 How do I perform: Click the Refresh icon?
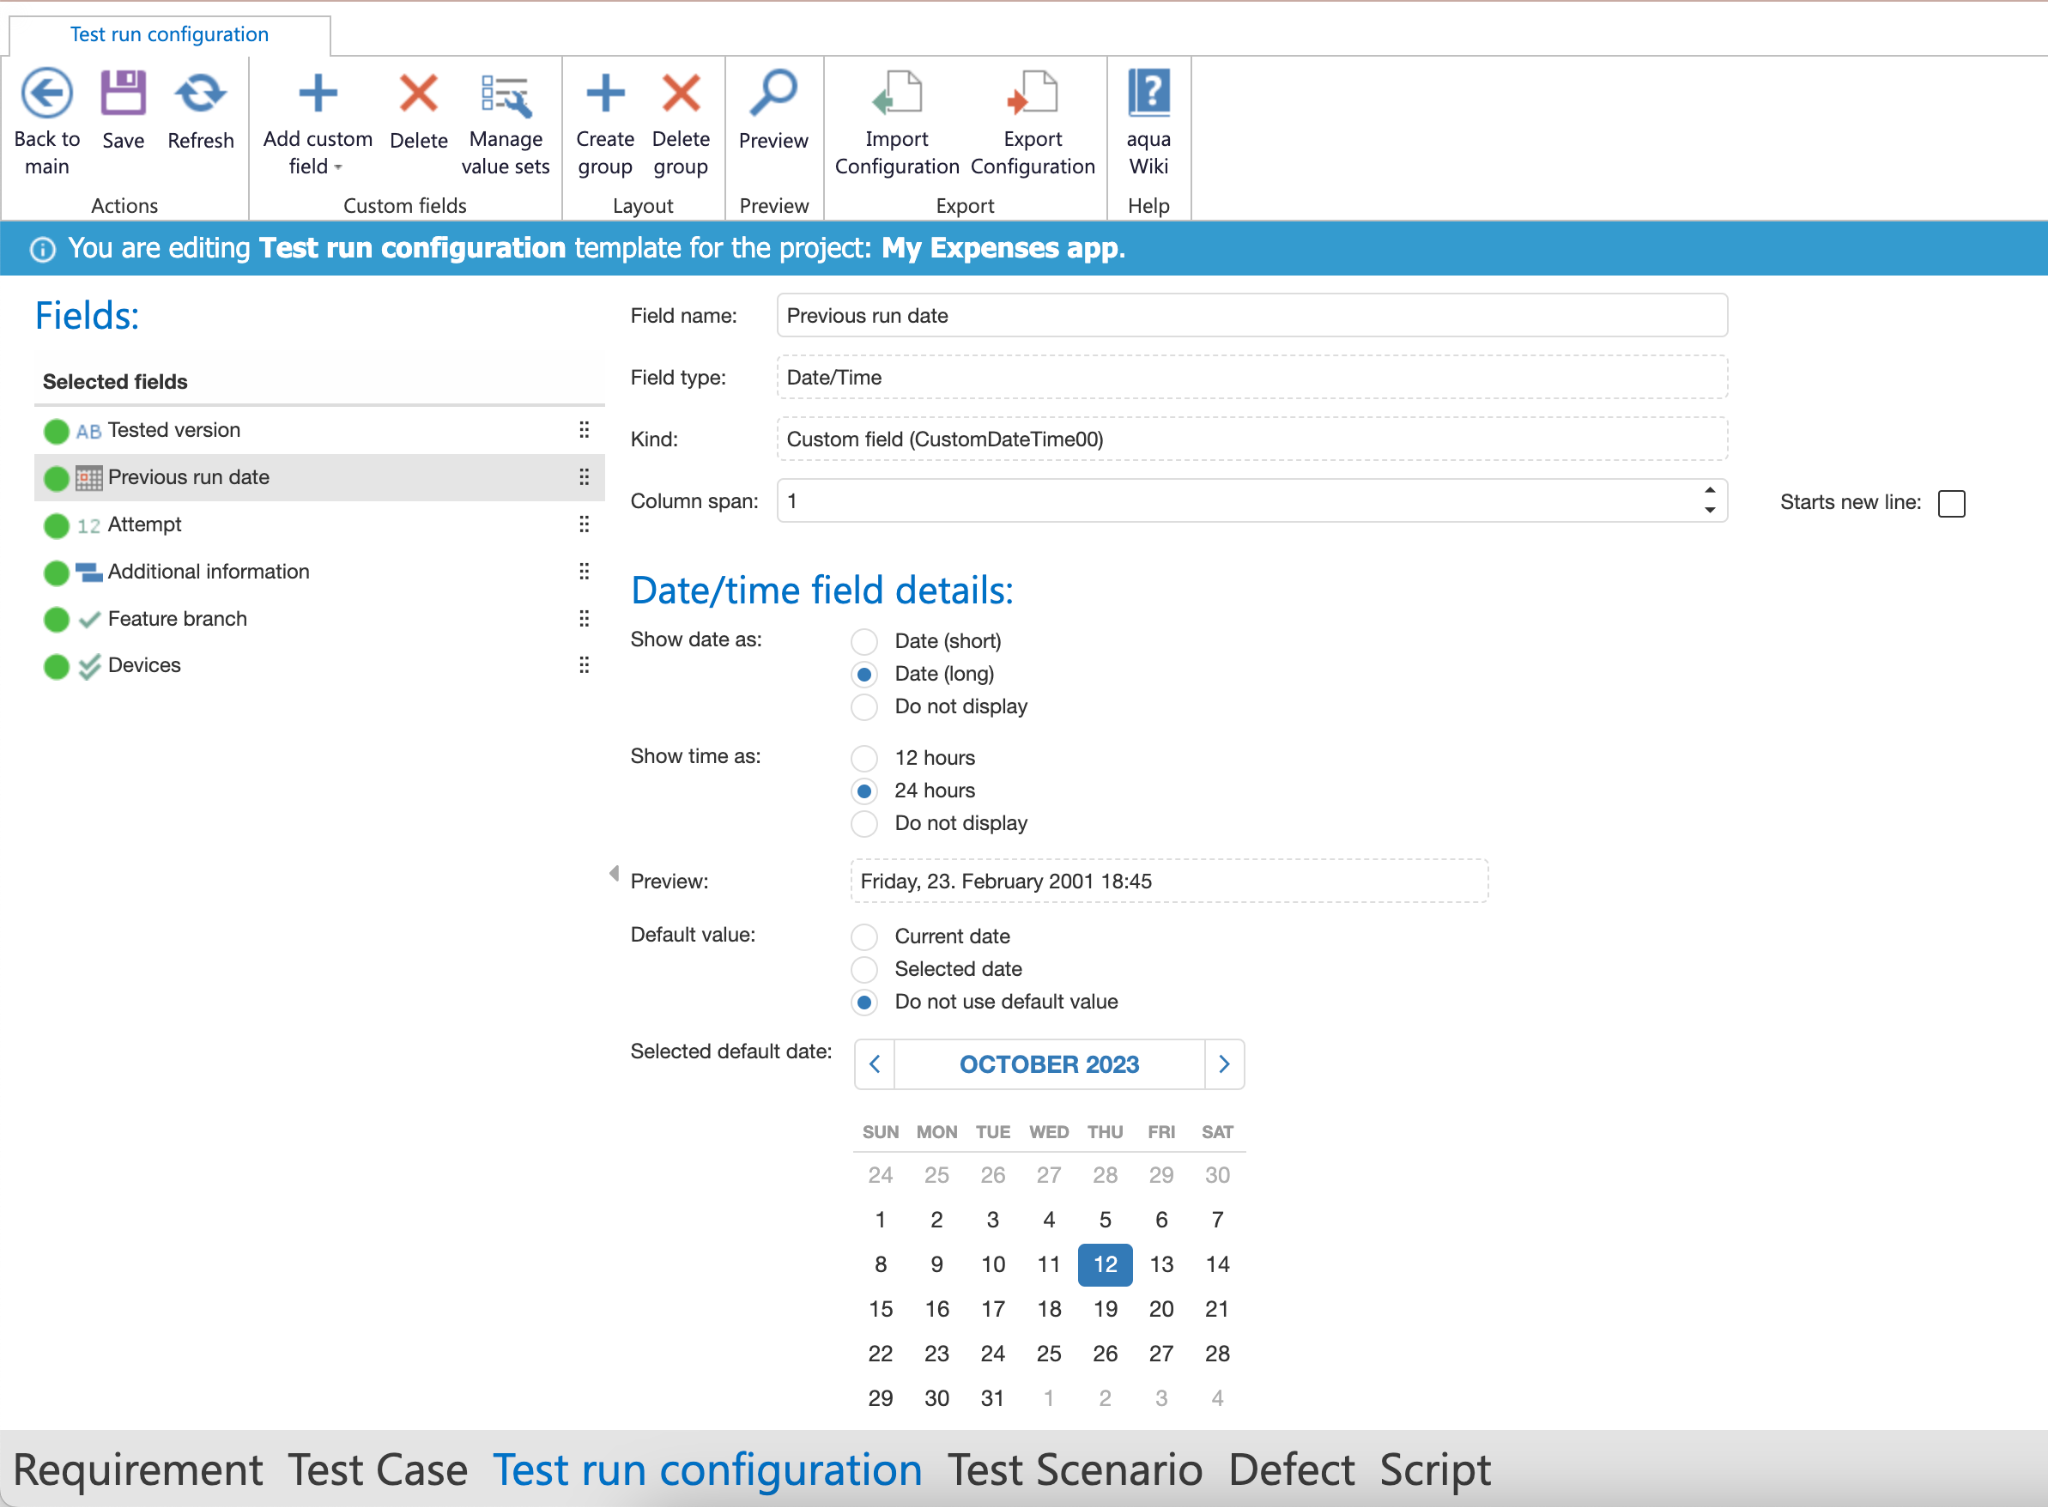click(x=200, y=95)
